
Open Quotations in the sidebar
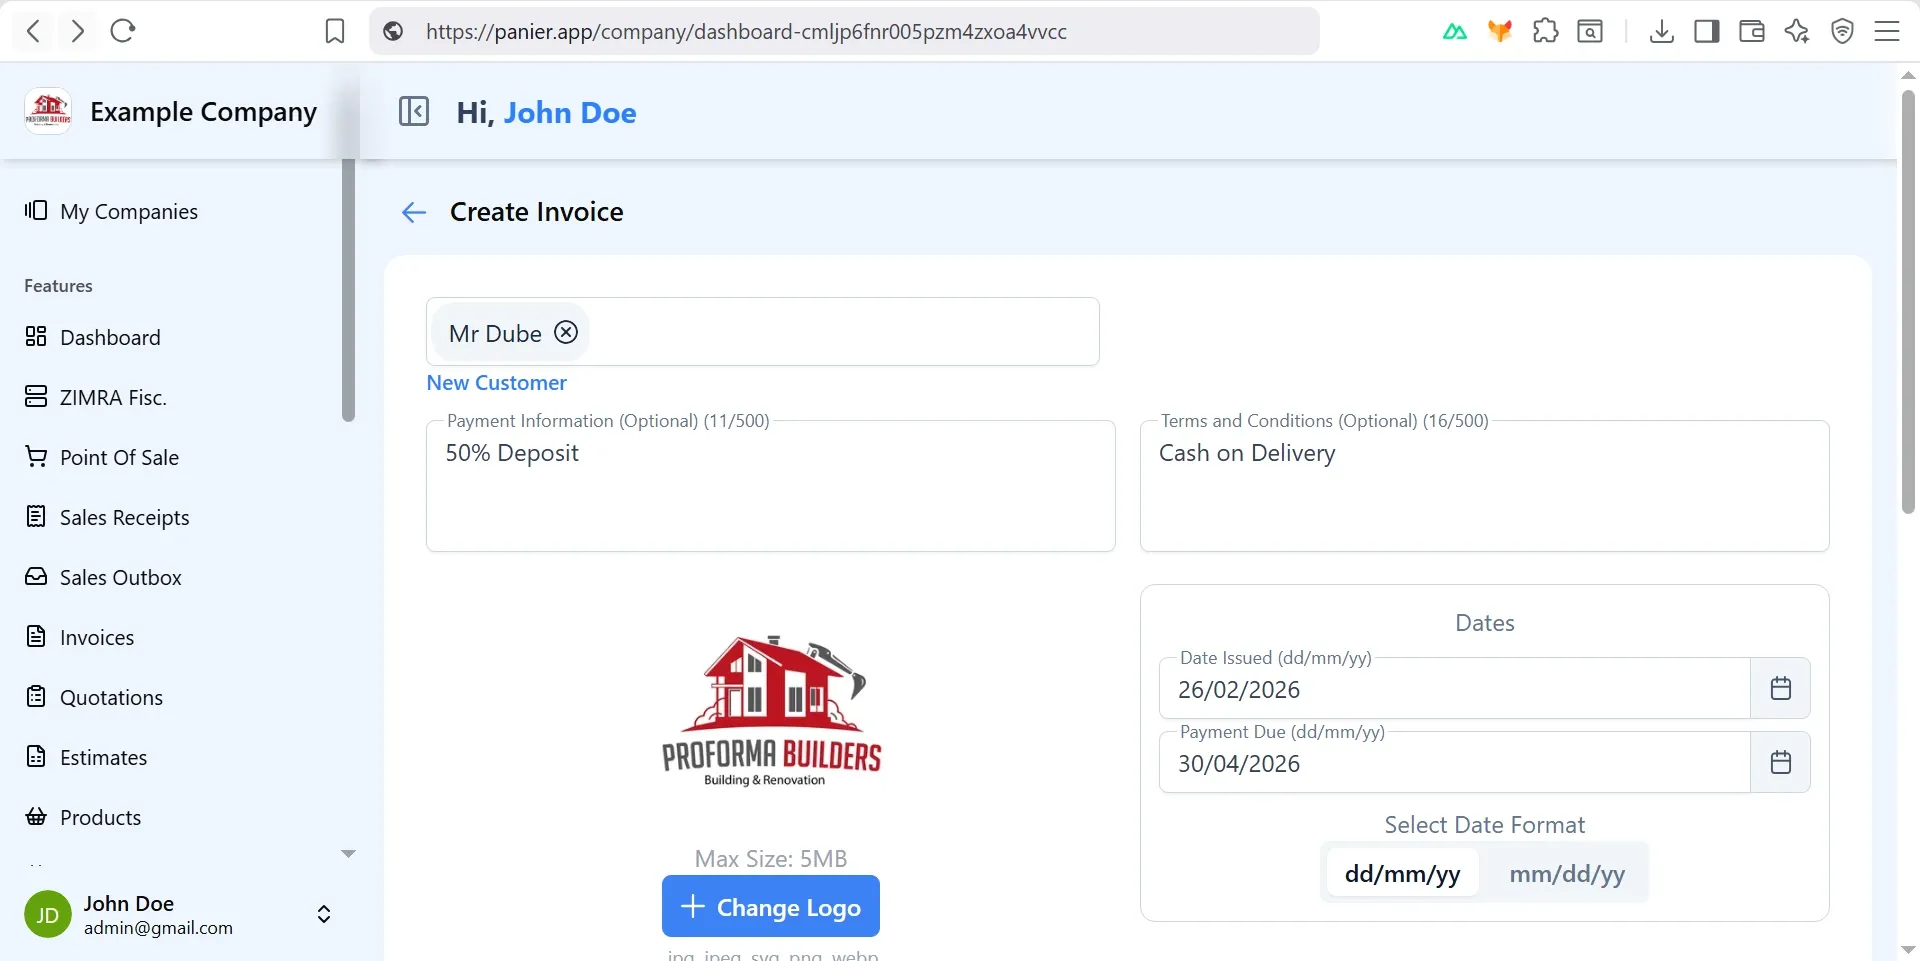click(x=93, y=697)
